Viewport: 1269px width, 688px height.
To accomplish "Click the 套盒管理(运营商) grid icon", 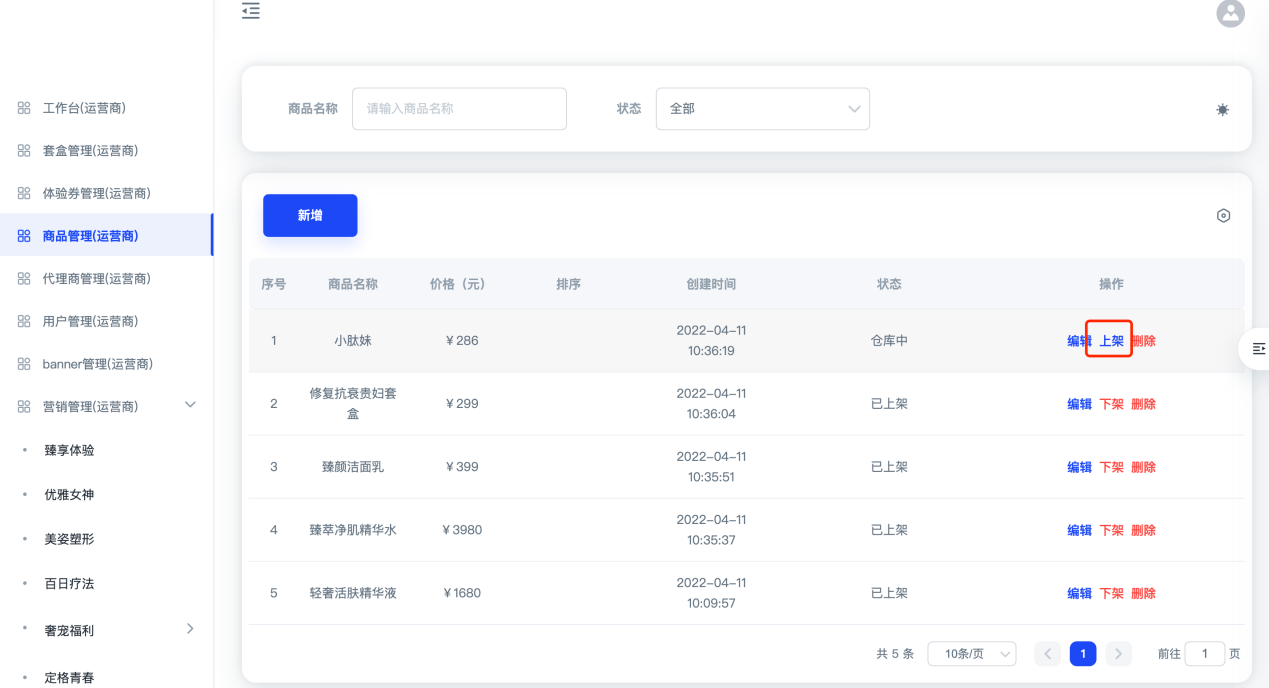I will click(24, 151).
